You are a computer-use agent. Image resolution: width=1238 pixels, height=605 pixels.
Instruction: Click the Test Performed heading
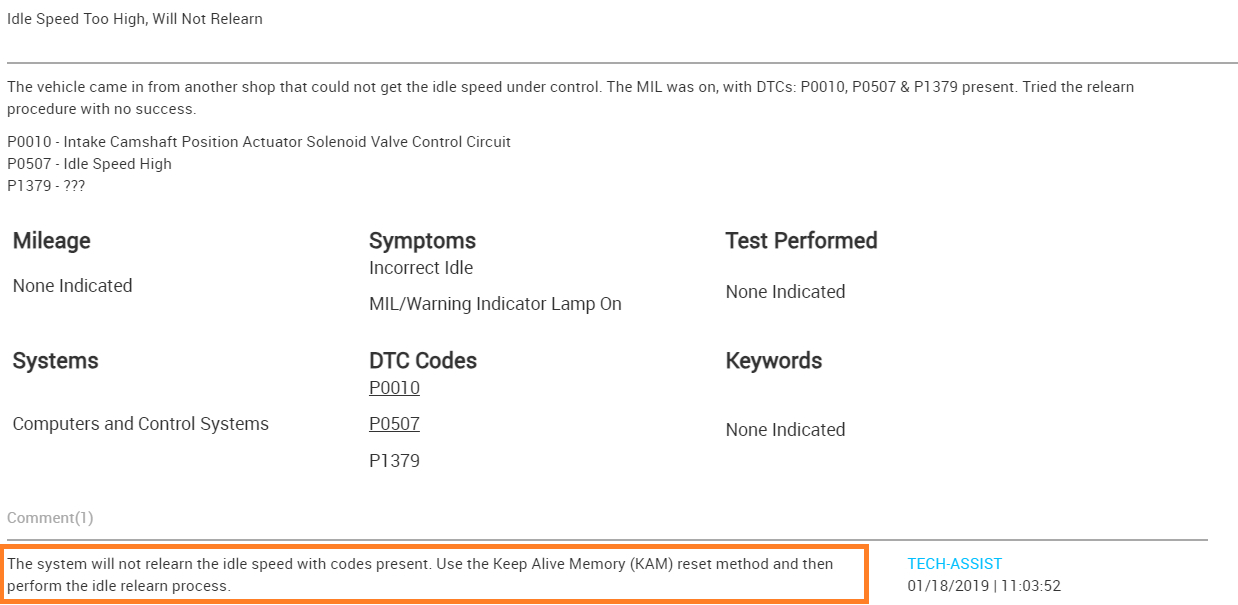(x=801, y=241)
